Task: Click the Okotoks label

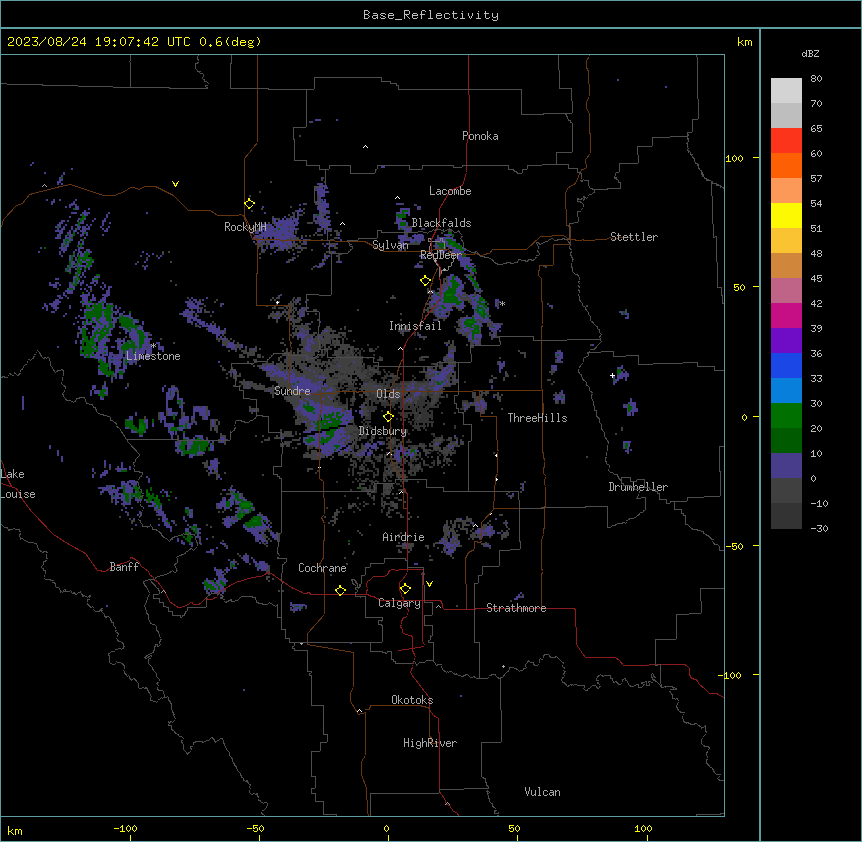Action: pos(412,700)
